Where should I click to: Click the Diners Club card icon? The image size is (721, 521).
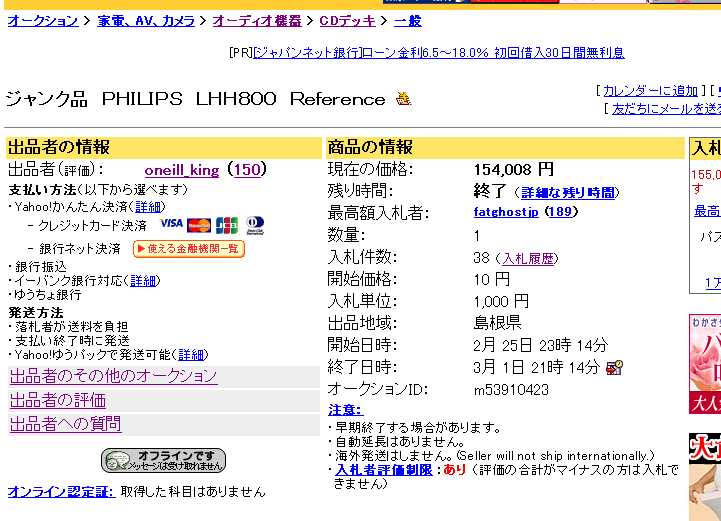pyautogui.click(x=255, y=225)
